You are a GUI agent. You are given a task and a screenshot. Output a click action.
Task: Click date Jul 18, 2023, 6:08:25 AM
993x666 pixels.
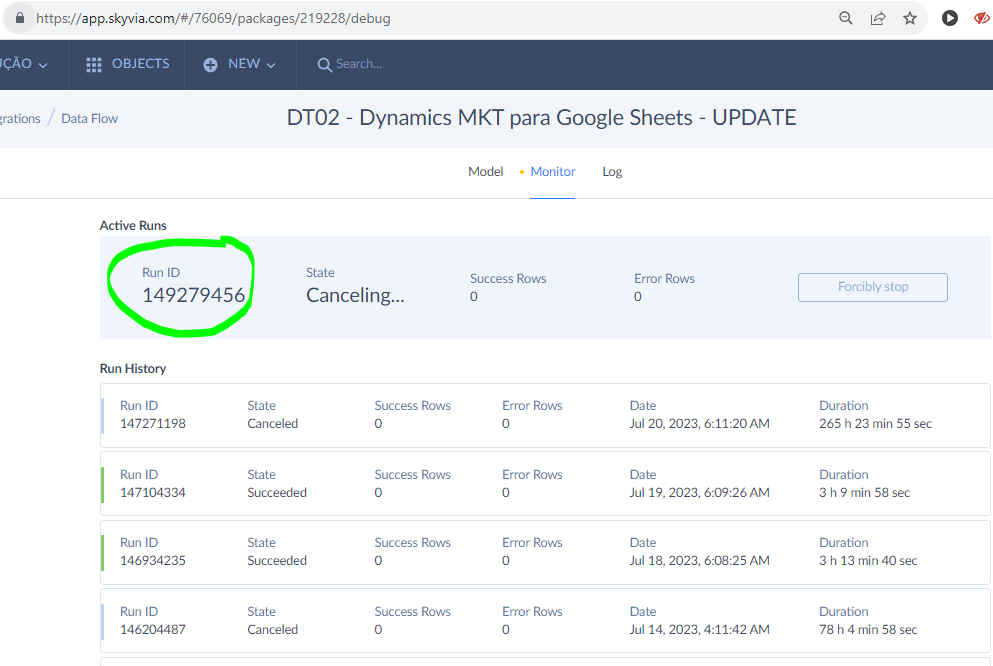pyautogui.click(x=700, y=560)
